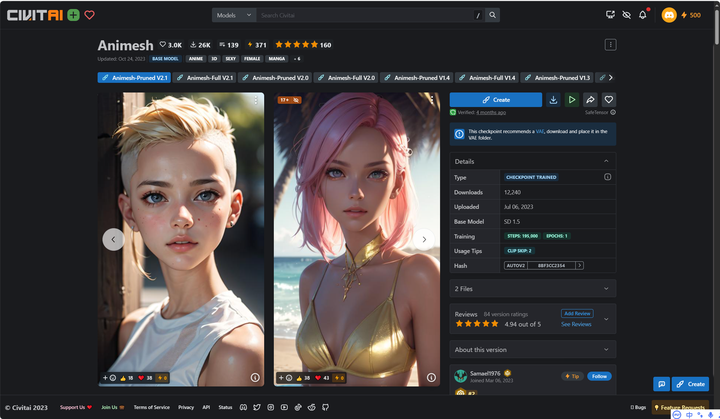Image resolution: width=720 pixels, height=419 pixels.
Task: Click the green play run-model icon
Action: (x=572, y=100)
